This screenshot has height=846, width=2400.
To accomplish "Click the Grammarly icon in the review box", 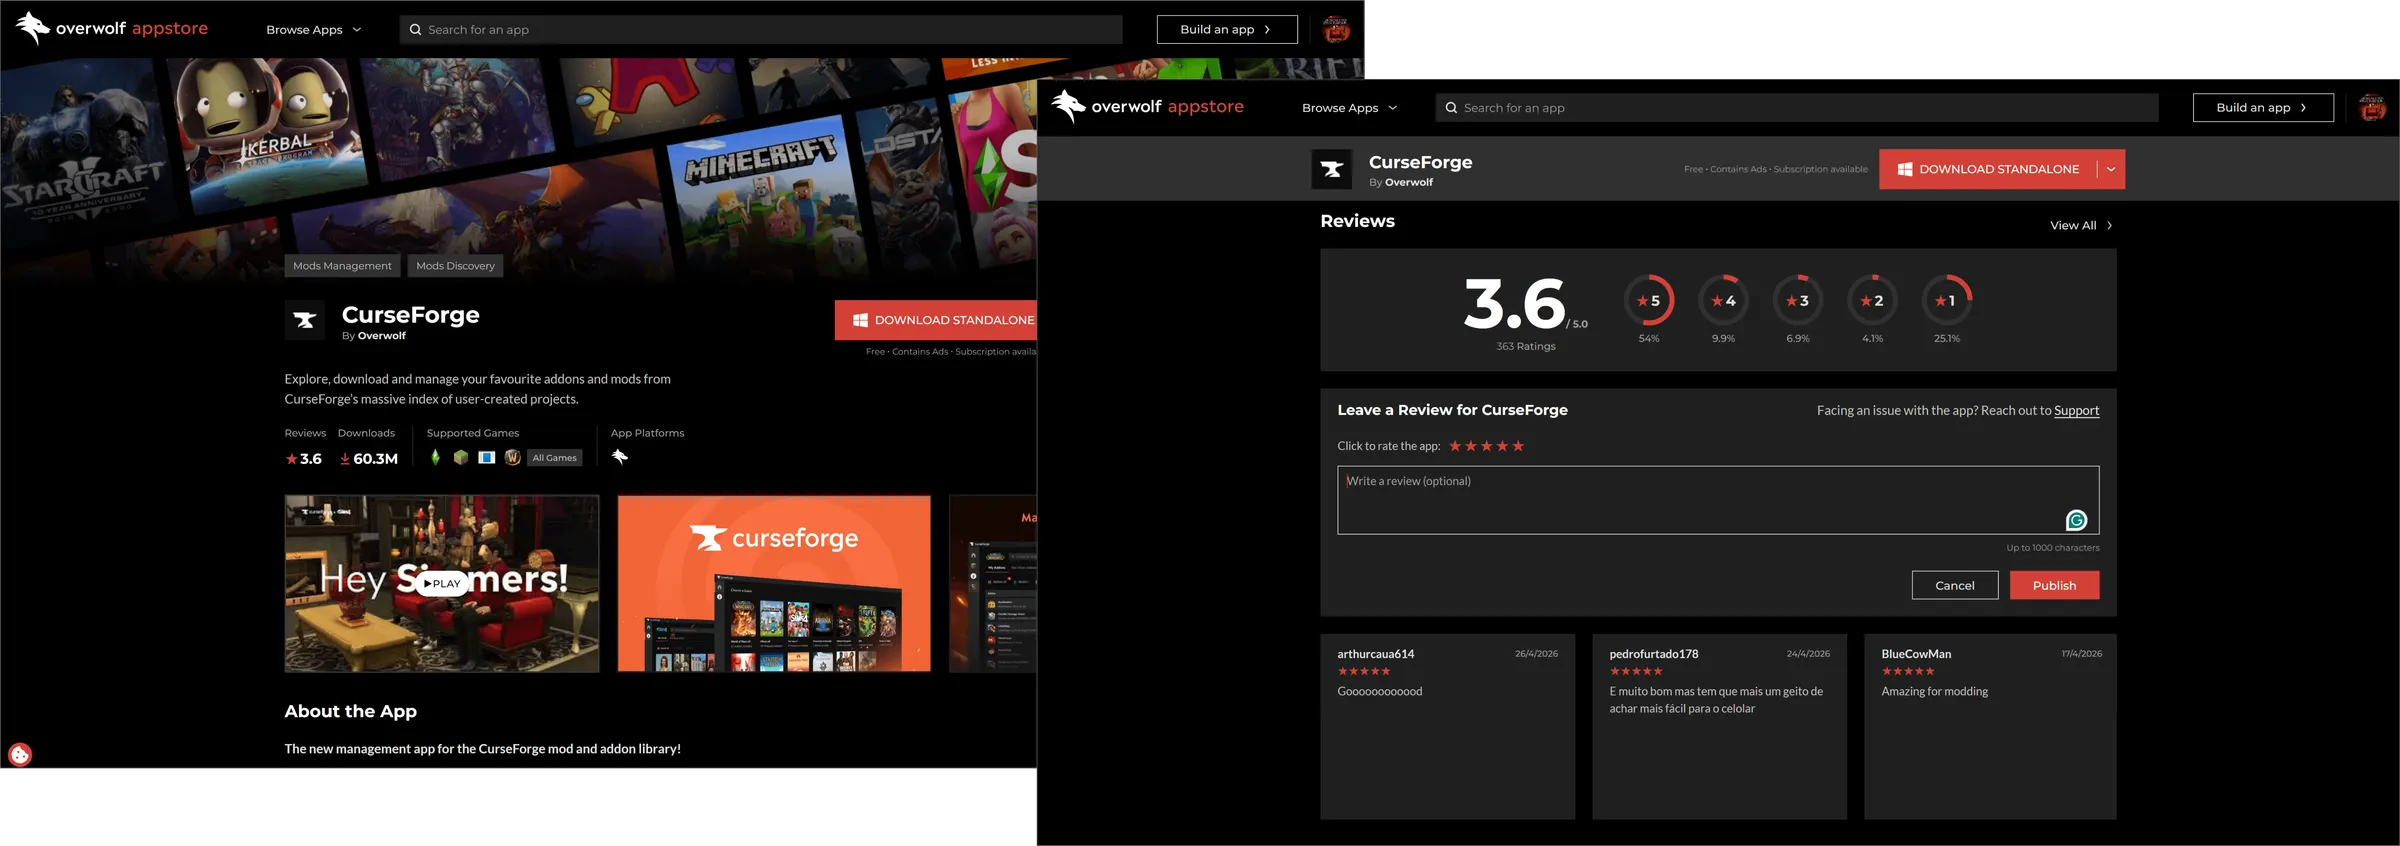I will point(2077,520).
